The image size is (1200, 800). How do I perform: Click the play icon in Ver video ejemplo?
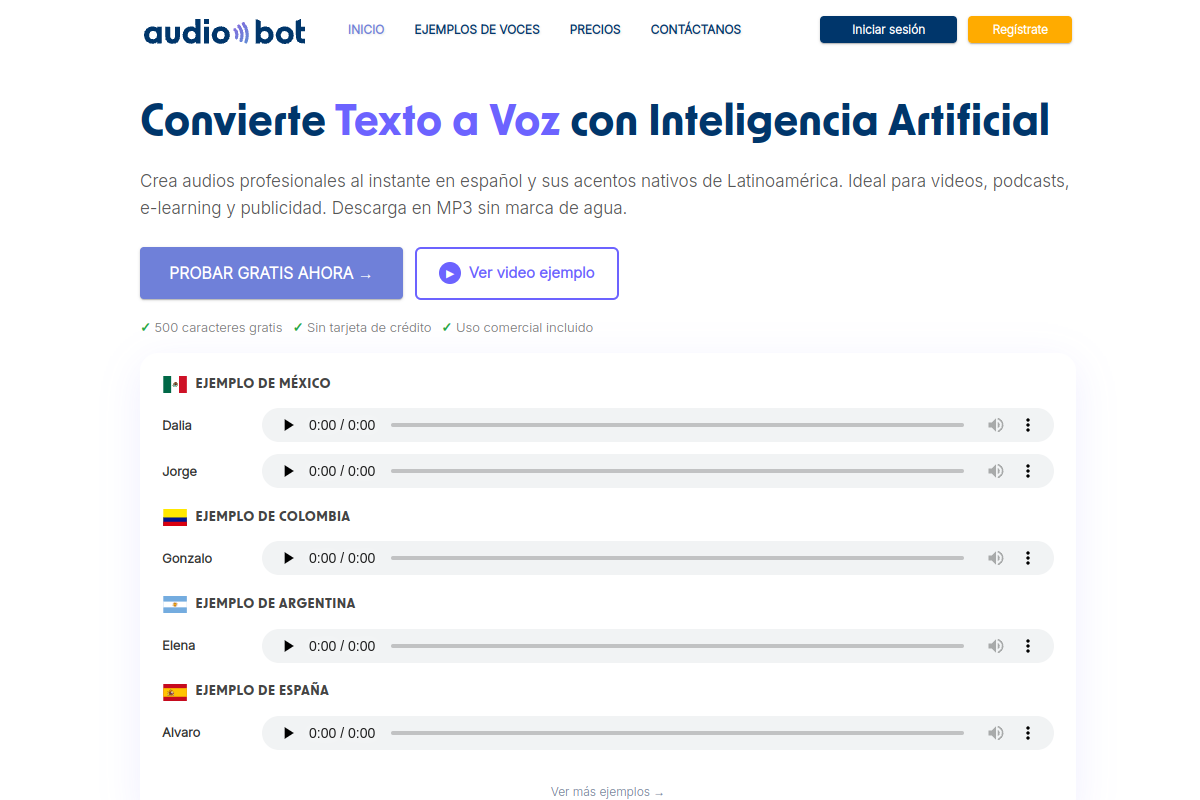(x=450, y=273)
